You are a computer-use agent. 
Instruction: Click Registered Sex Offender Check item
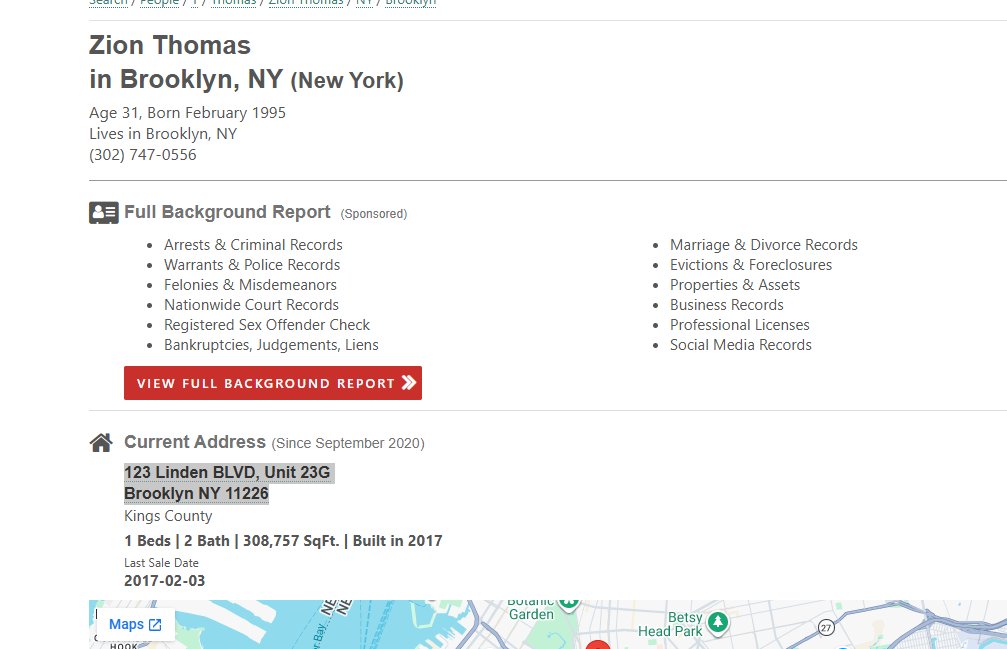[267, 325]
